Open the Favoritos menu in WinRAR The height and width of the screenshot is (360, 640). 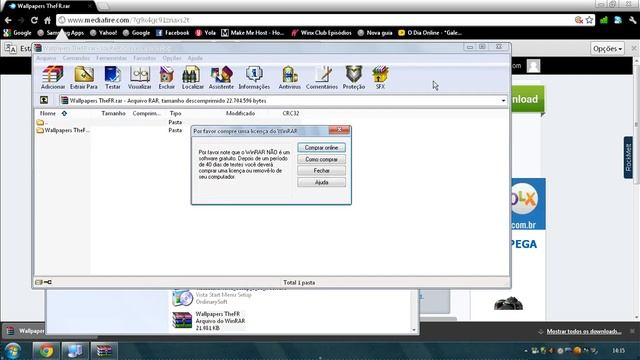[144, 58]
